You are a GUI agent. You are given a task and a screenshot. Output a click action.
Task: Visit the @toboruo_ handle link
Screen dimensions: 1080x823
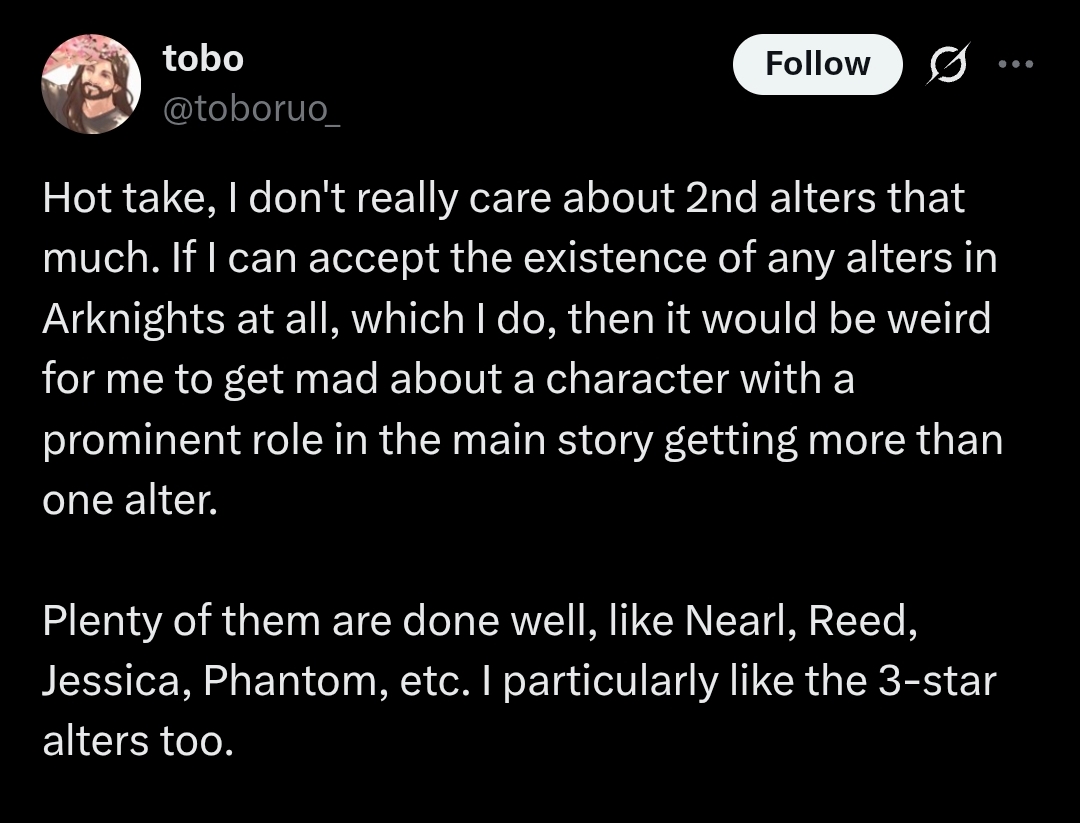pyautogui.click(x=251, y=108)
